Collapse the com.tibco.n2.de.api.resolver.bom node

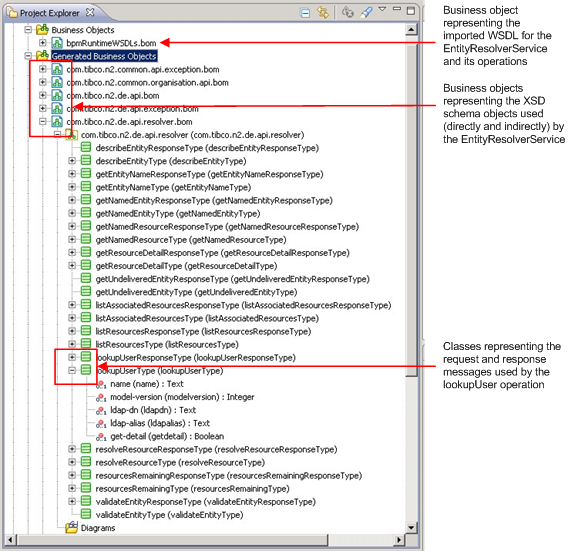tap(43, 121)
